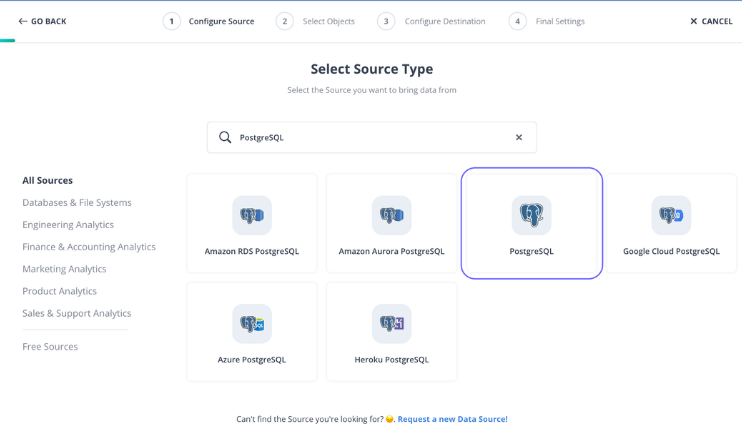Viewport: 742px width, 441px height.
Task: Click the Amazon RDS PostgreSQL elephant icon
Action: [x=252, y=215]
